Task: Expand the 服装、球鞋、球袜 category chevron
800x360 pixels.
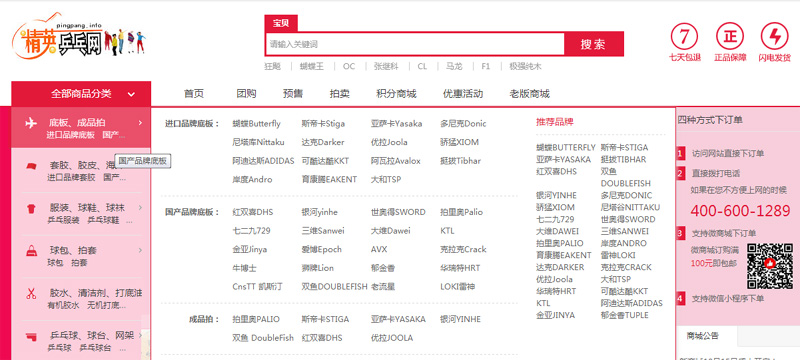Action: [x=140, y=208]
